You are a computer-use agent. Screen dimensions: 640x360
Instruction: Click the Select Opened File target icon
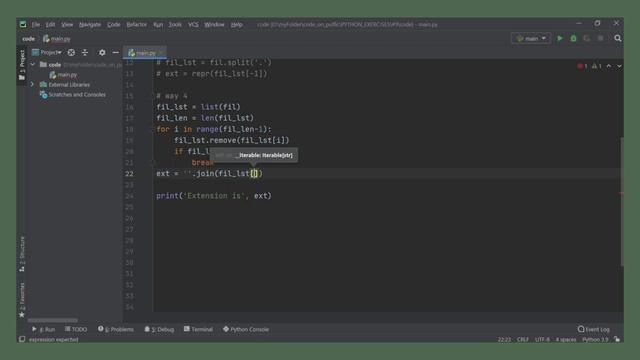(x=71, y=52)
